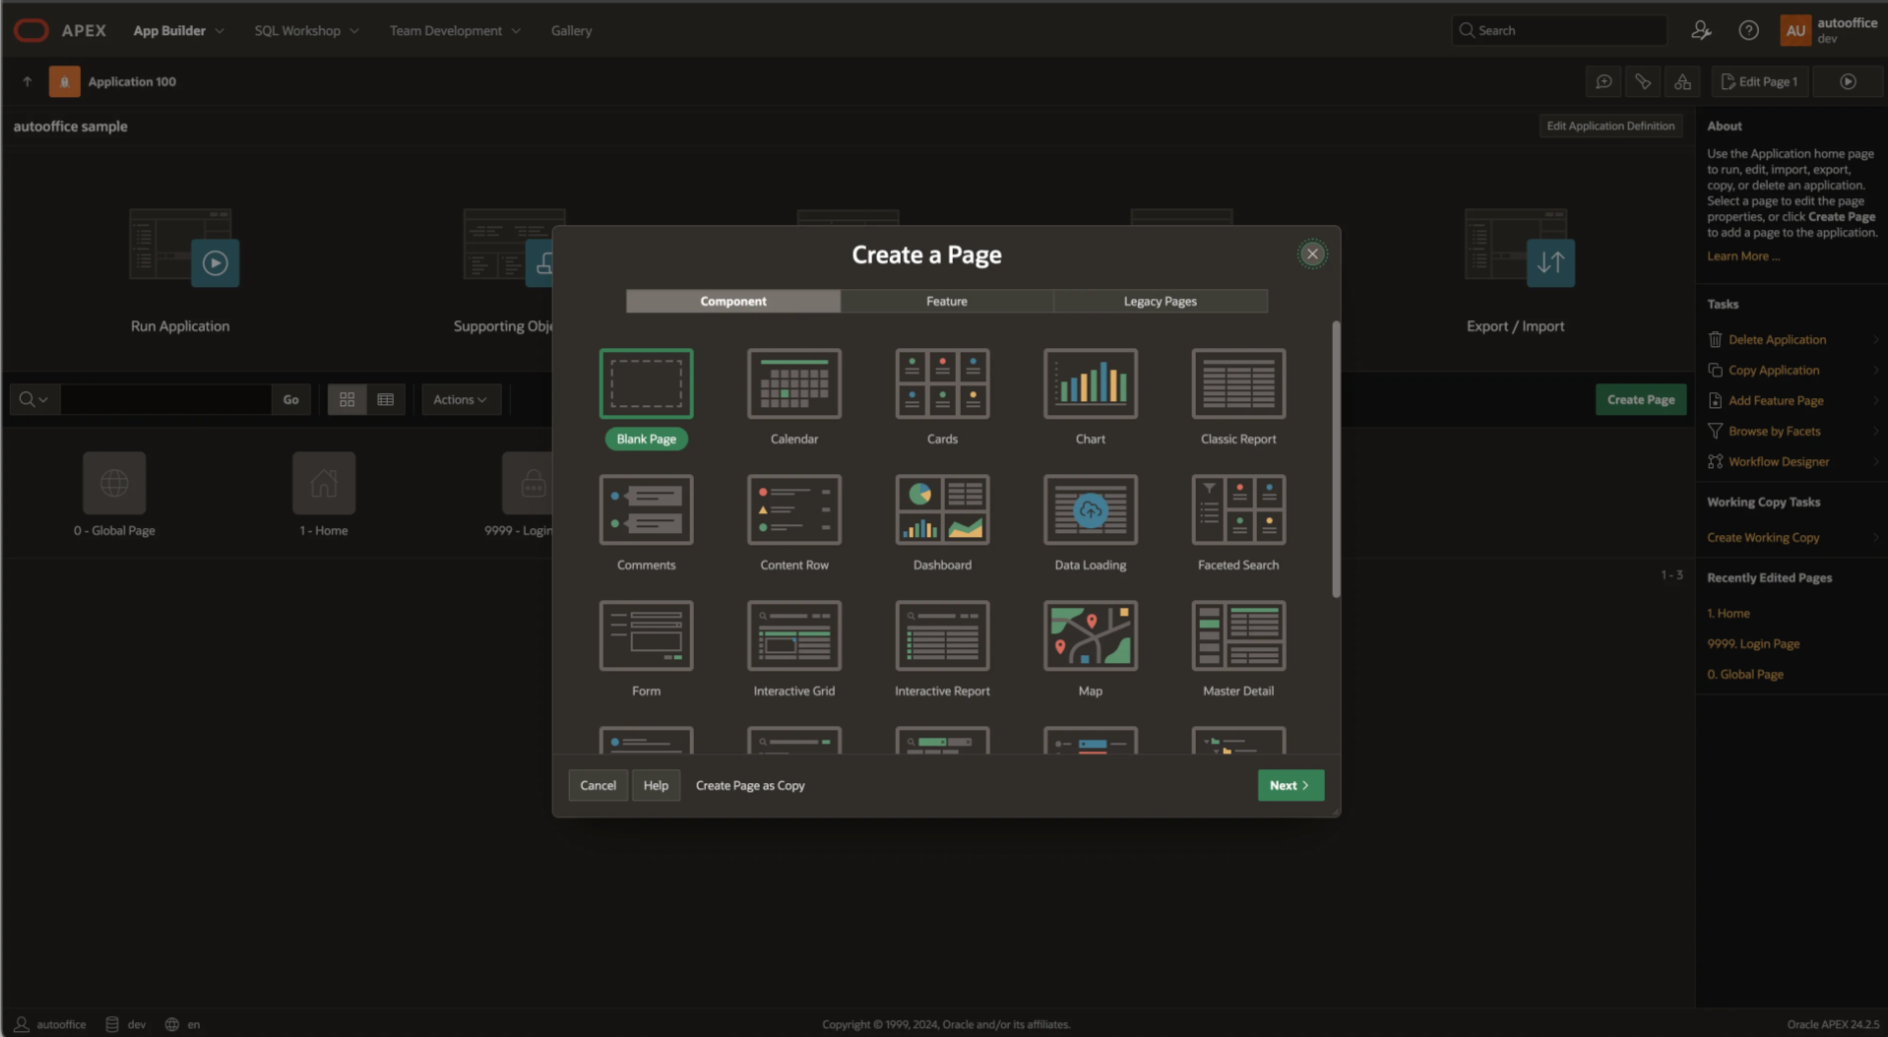The image size is (1888, 1037).
Task: Open the administration user icon
Action: (x=1700, y=30)
